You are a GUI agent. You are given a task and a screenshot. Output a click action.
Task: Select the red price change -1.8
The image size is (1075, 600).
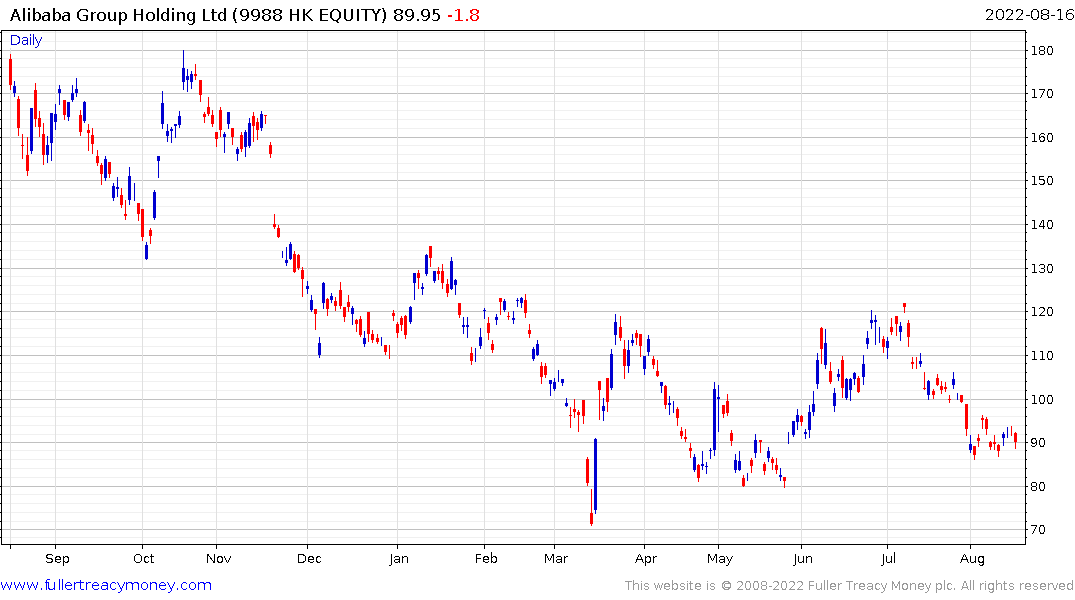click(463, 15)
